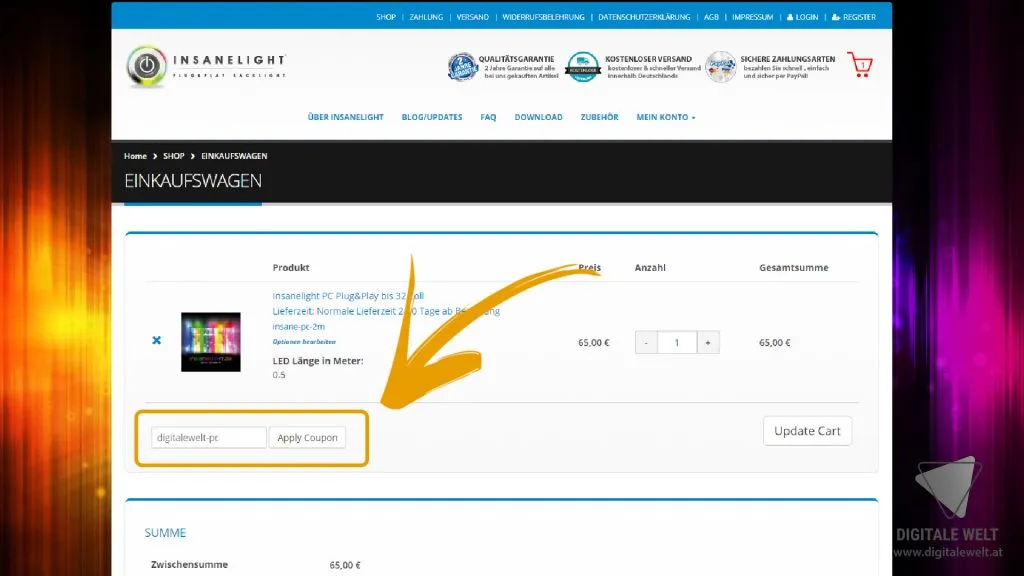Click the Gesamtsumme amount 65,00 € in product row
The width and height of the screenshot is (1024, 576).
point(775,342)
